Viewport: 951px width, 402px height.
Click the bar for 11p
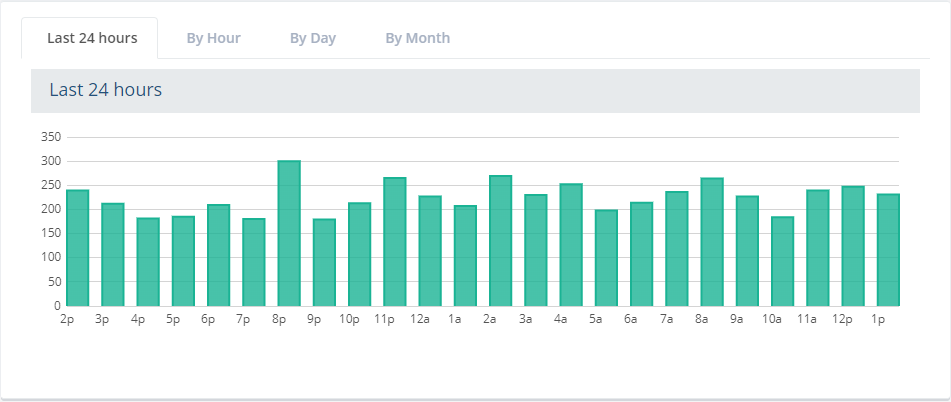click(x=395, y=242)
